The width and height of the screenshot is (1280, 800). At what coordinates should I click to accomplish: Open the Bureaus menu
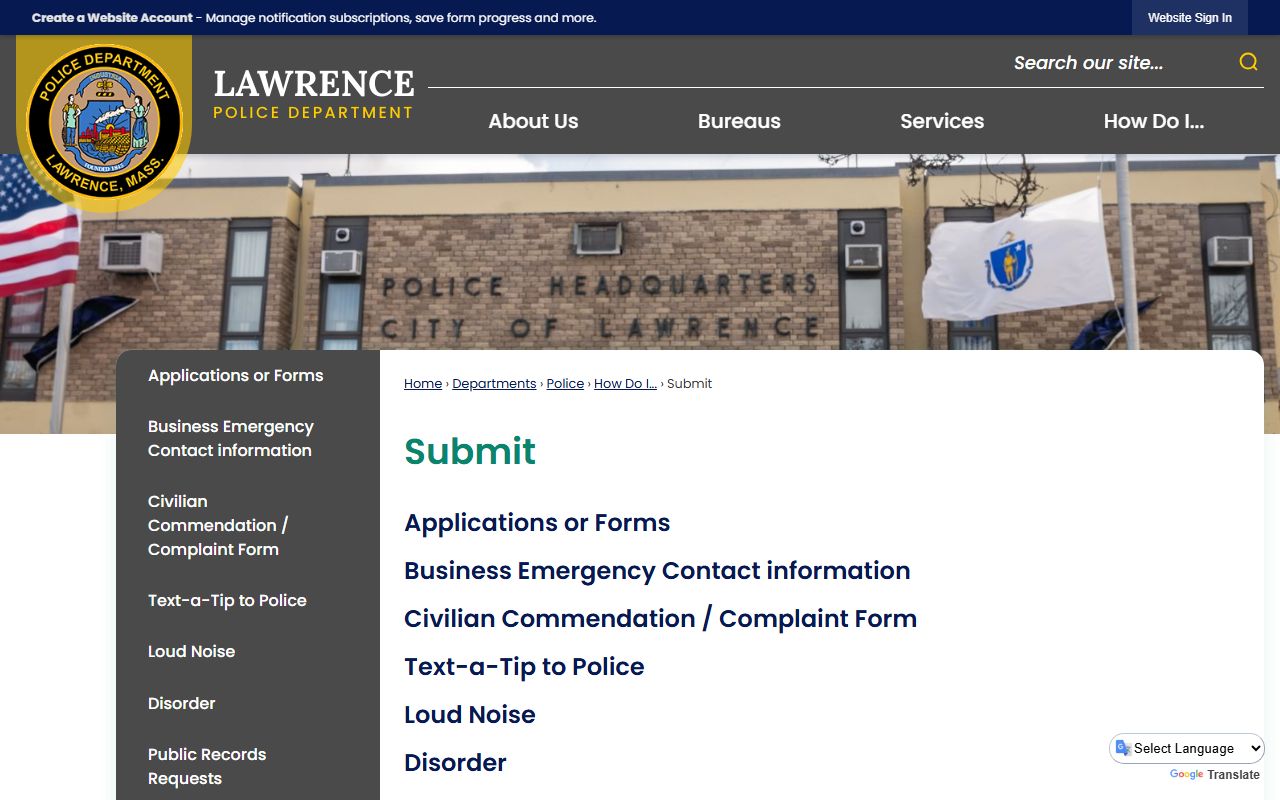pos(739,121)
